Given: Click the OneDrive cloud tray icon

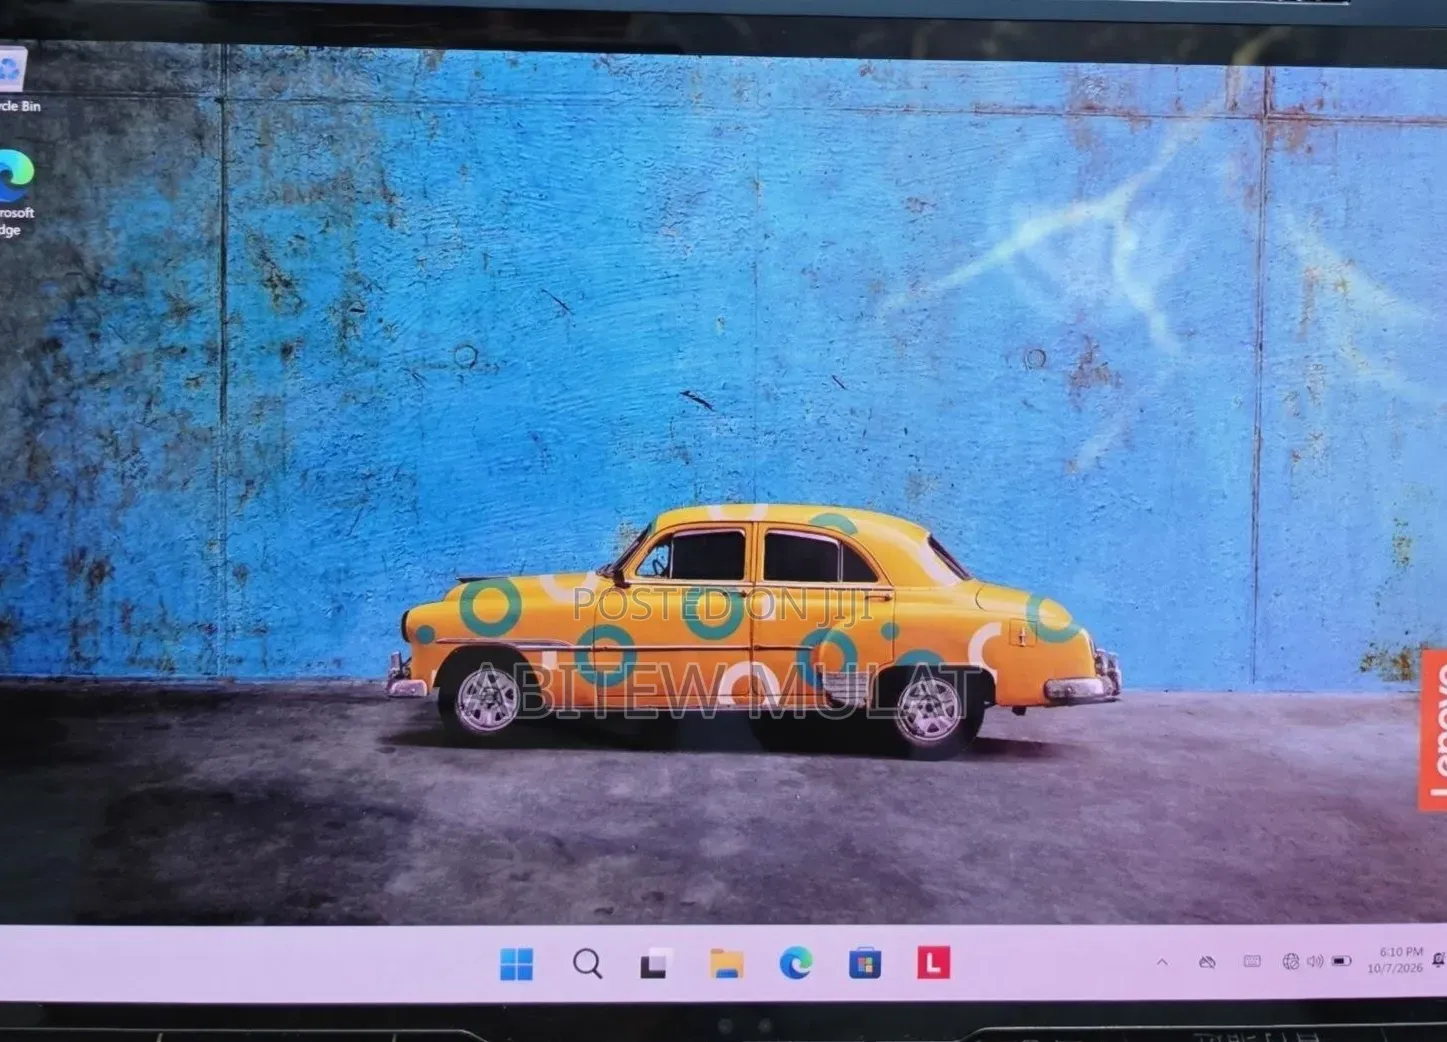Looking at the screenshot, I should 1207,962.
